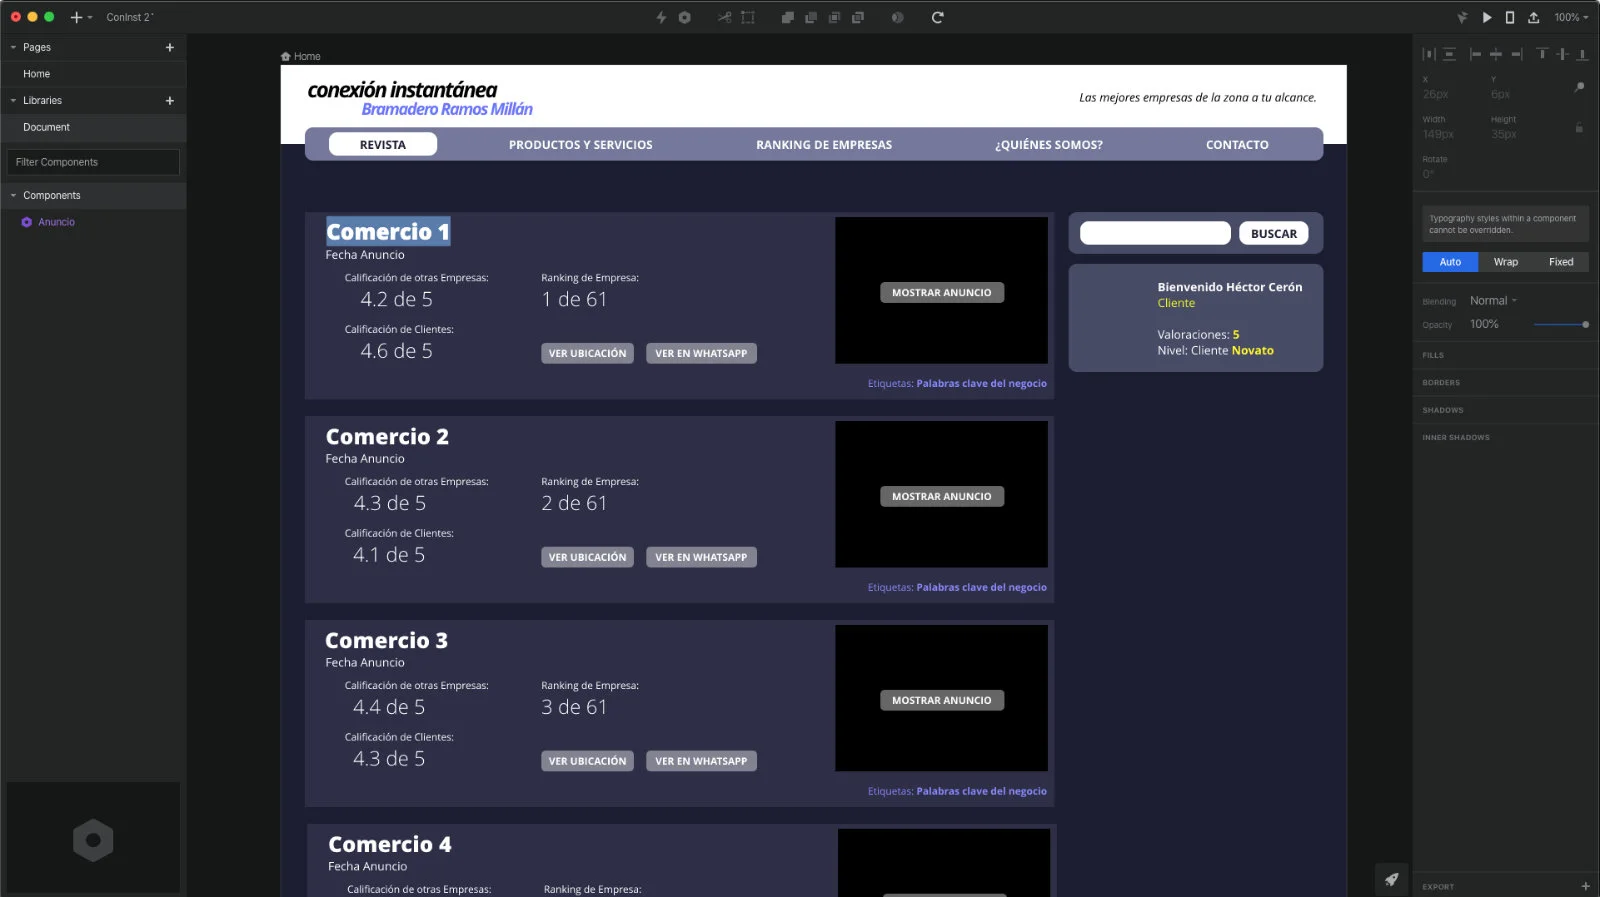Open the 100% zoom level dropdown
This screenshot has height=897, width=1600.
1570,17
